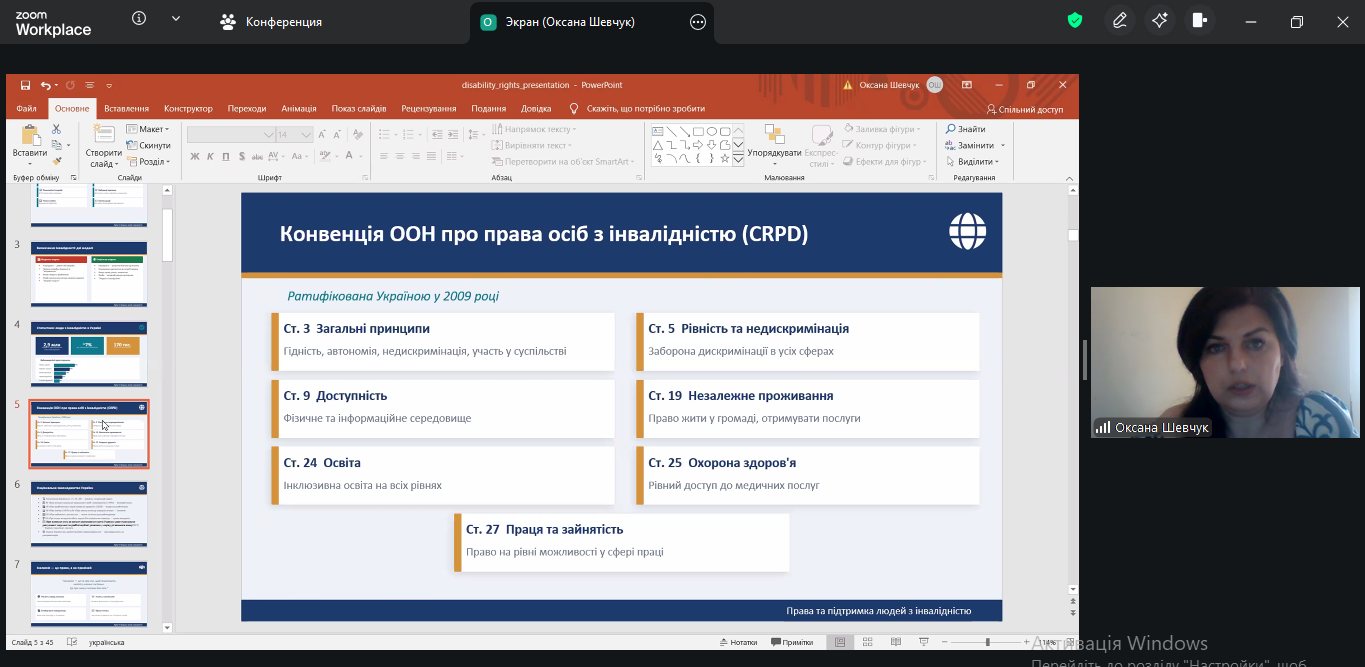Click the Save icon in PowerPoint
Image resolution: width=1365 pixels, height=667 pixels.
tap(25, 86)
